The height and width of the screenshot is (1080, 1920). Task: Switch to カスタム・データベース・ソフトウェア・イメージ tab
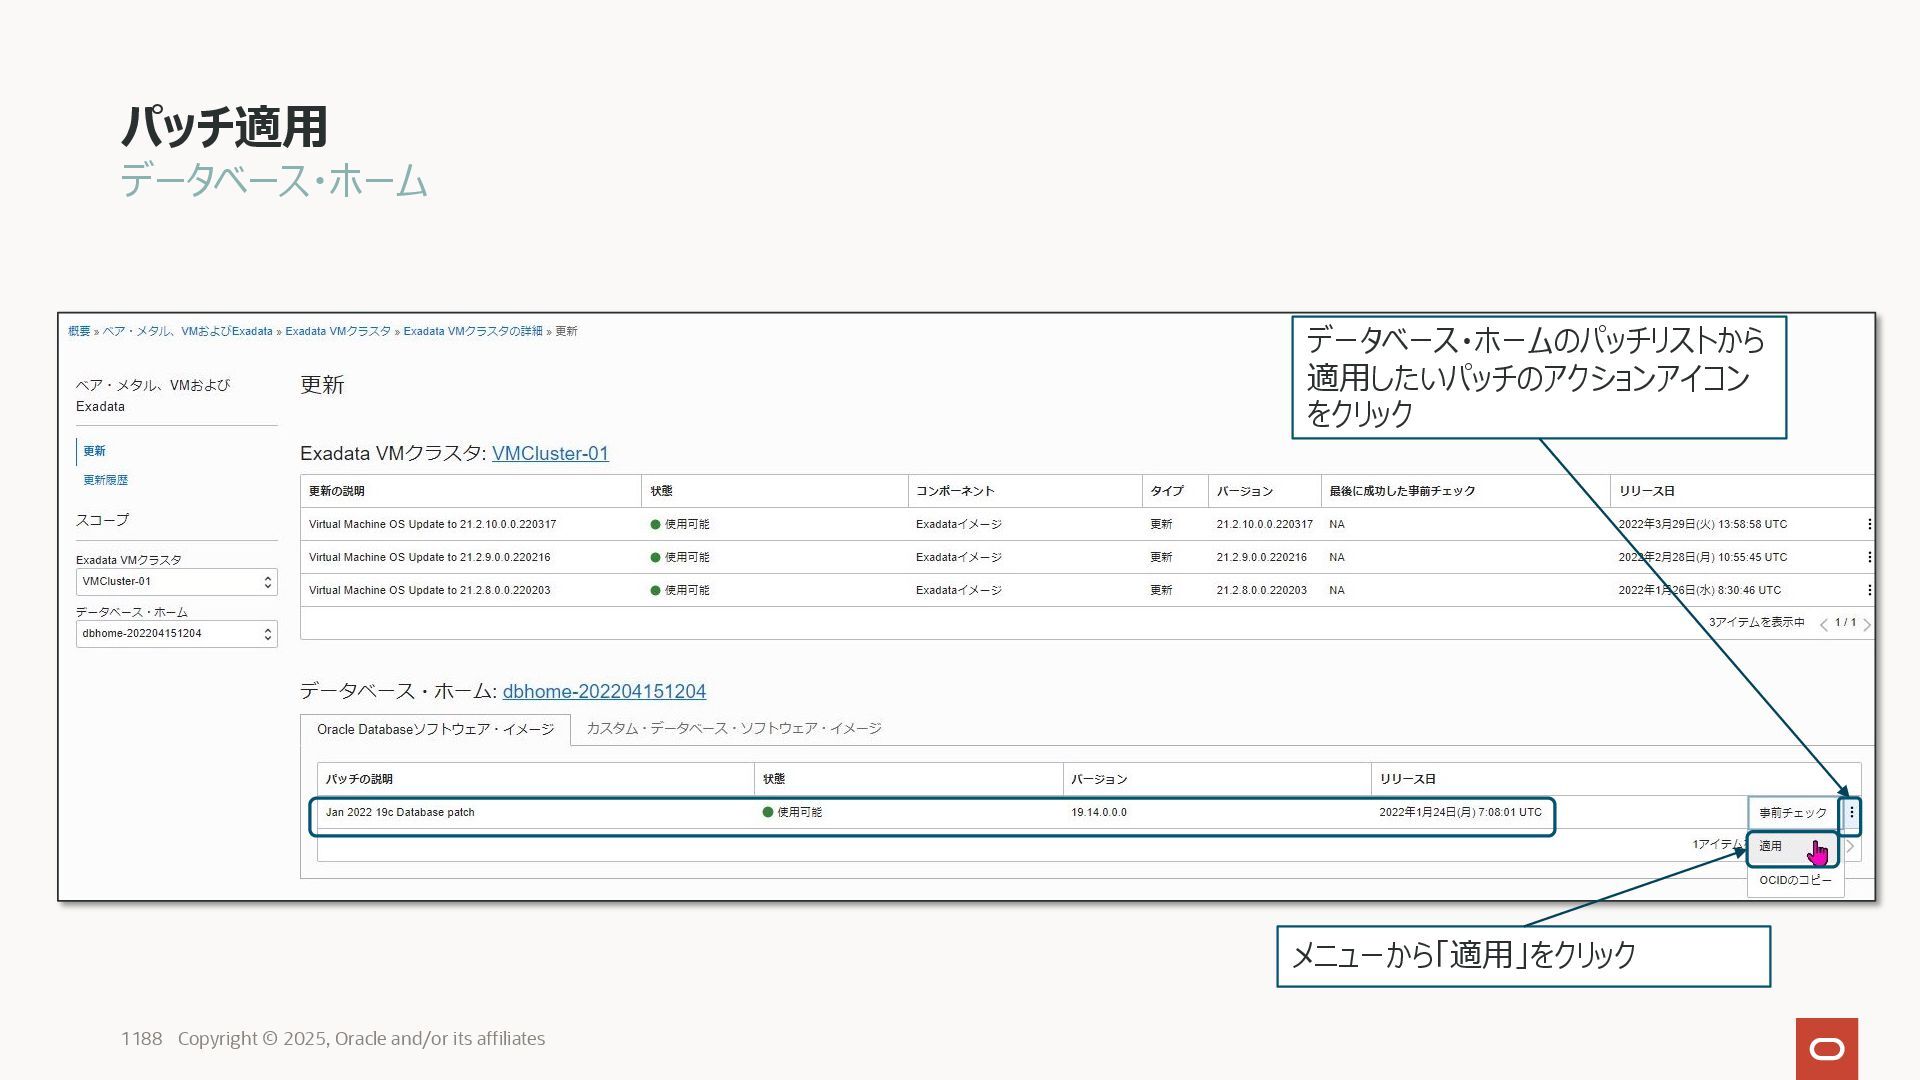coord(733,729)
